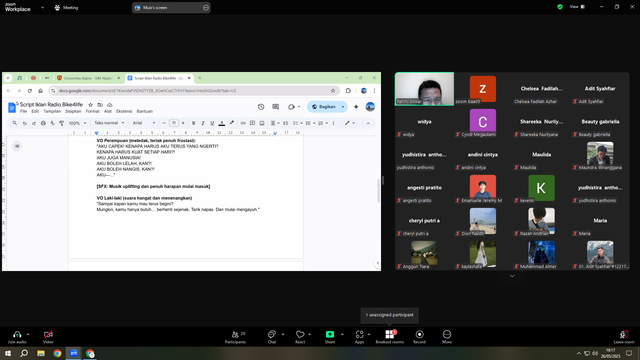Expand caret next to Share

[342, 334]
